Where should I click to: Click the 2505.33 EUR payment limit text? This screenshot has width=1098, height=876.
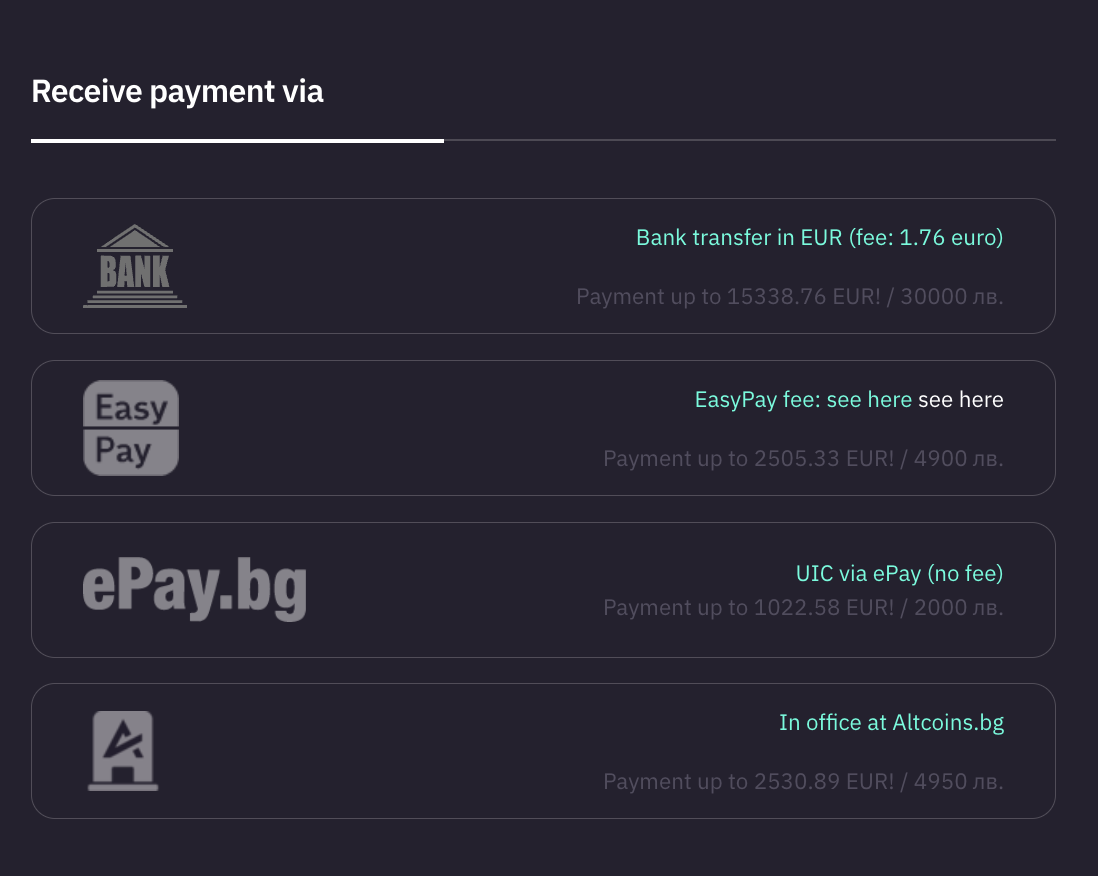803,459
